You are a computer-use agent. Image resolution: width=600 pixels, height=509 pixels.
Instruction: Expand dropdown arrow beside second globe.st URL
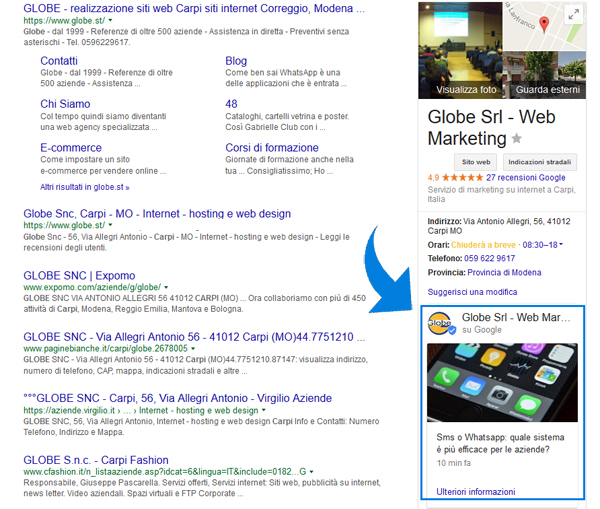(110, 225)
